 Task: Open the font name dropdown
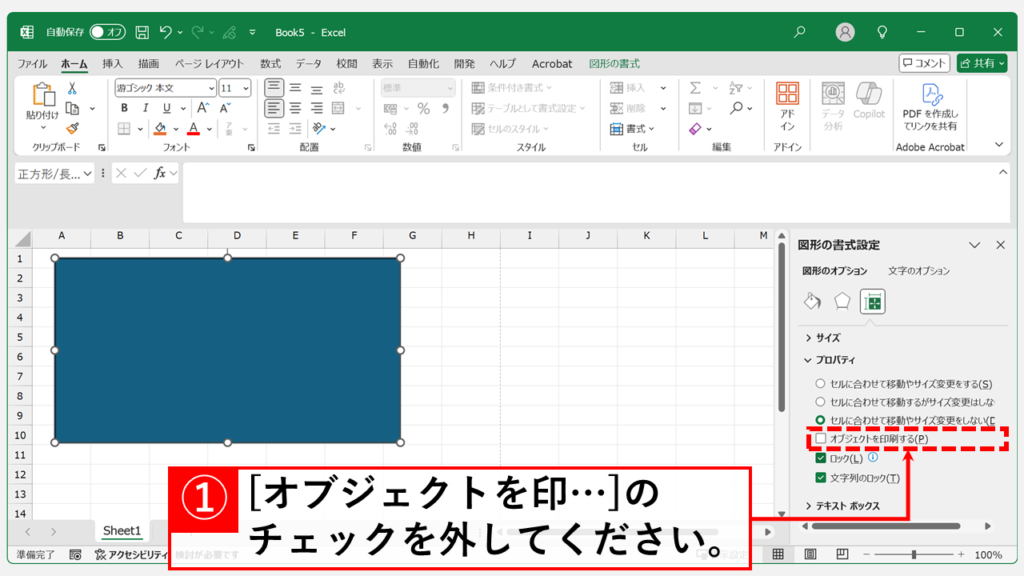(210, 88)
